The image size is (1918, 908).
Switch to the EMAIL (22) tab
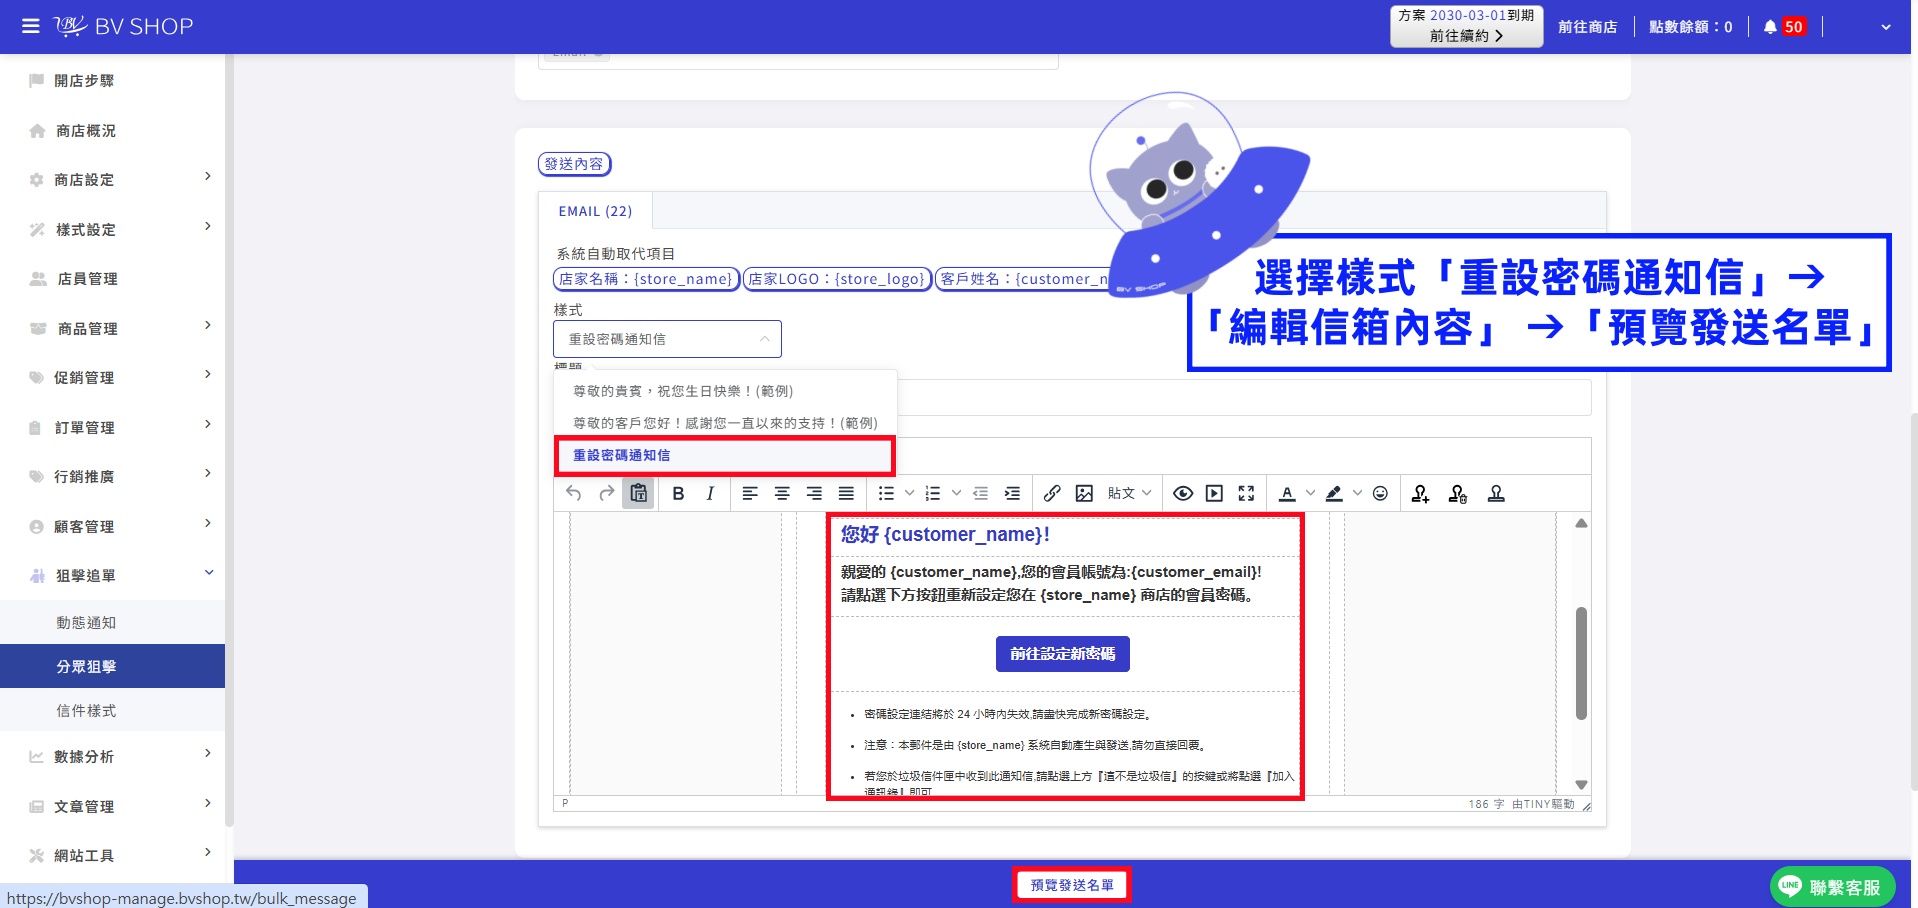click(595, 211)
